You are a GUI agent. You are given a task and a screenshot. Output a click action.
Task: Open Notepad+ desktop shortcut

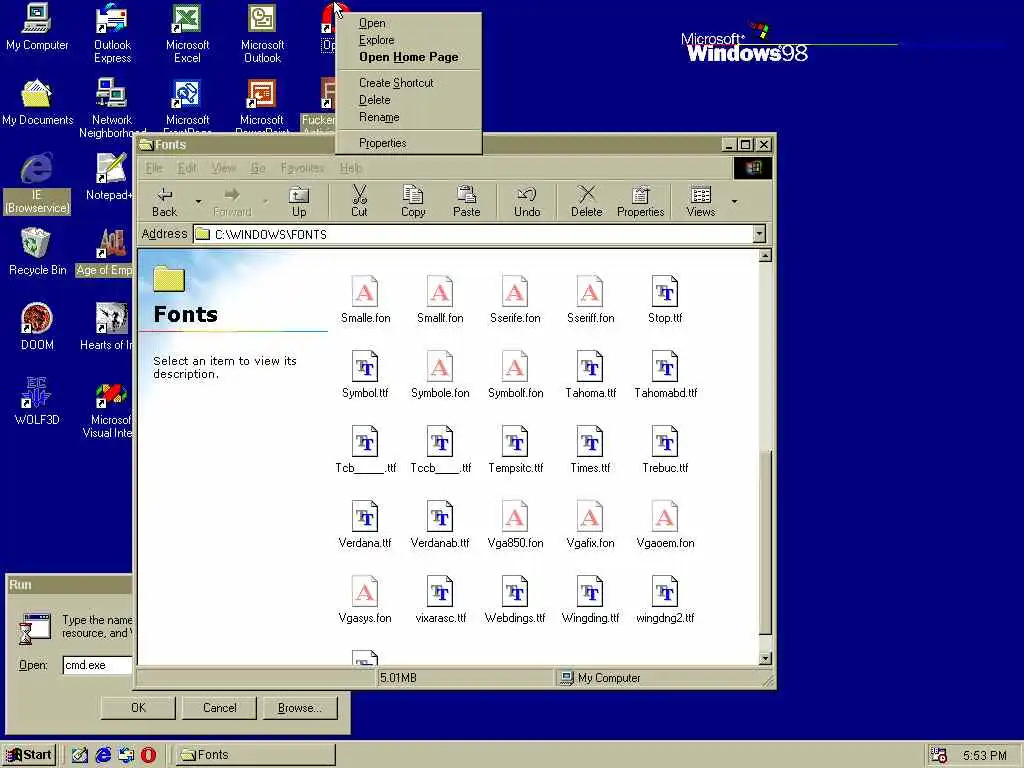(110, 176)
